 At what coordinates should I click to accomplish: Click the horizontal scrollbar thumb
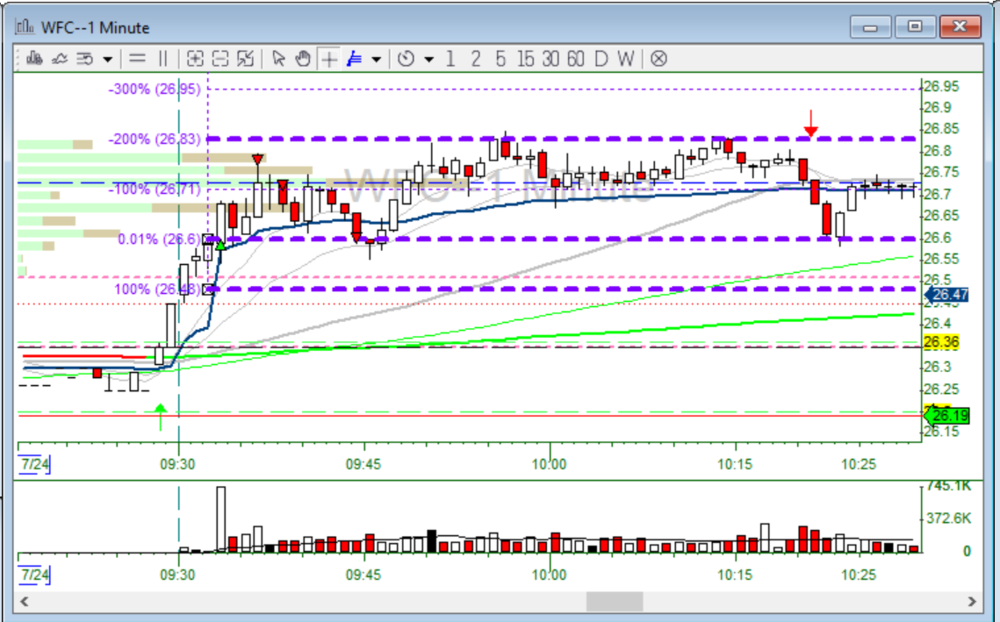(x=614, y=601)
